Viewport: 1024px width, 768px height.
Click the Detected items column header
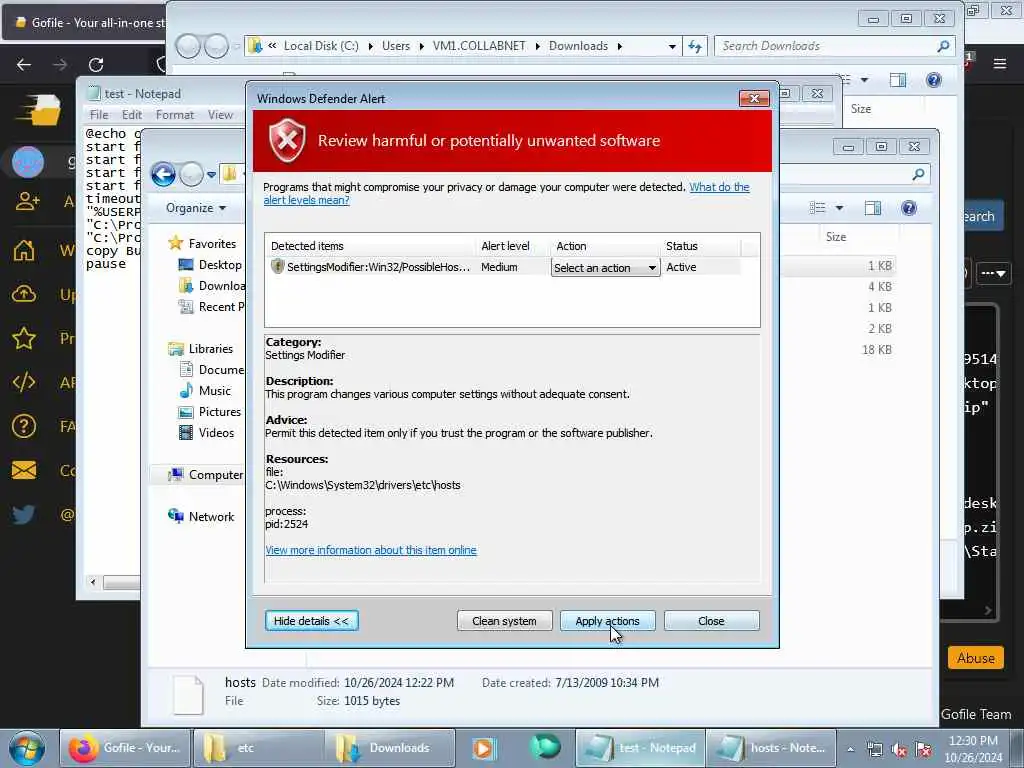pyautogui.click(x=307, y=246)
